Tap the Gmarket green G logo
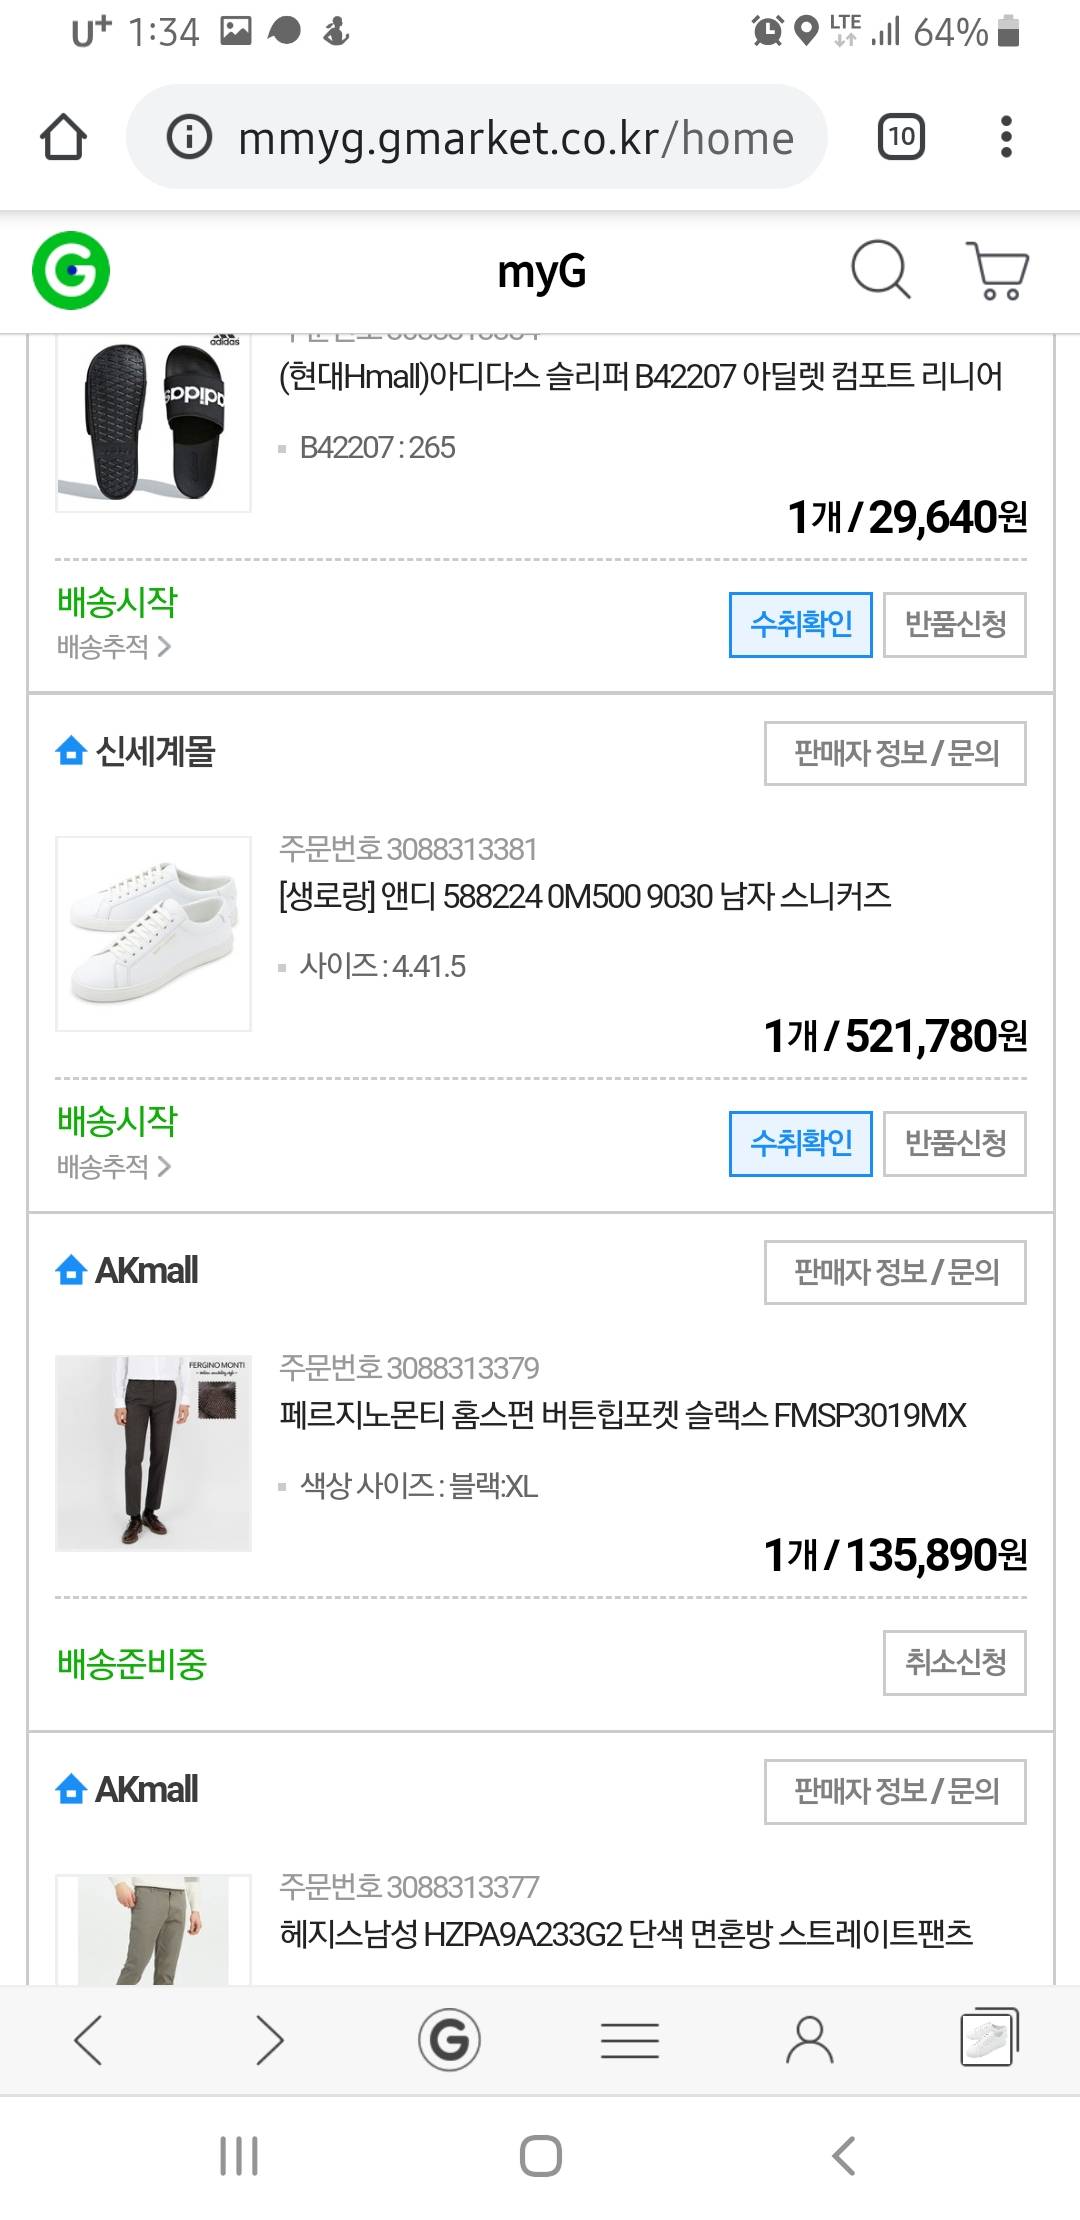This screenshot has height=2220, width=1080. [x=71, y=271]
